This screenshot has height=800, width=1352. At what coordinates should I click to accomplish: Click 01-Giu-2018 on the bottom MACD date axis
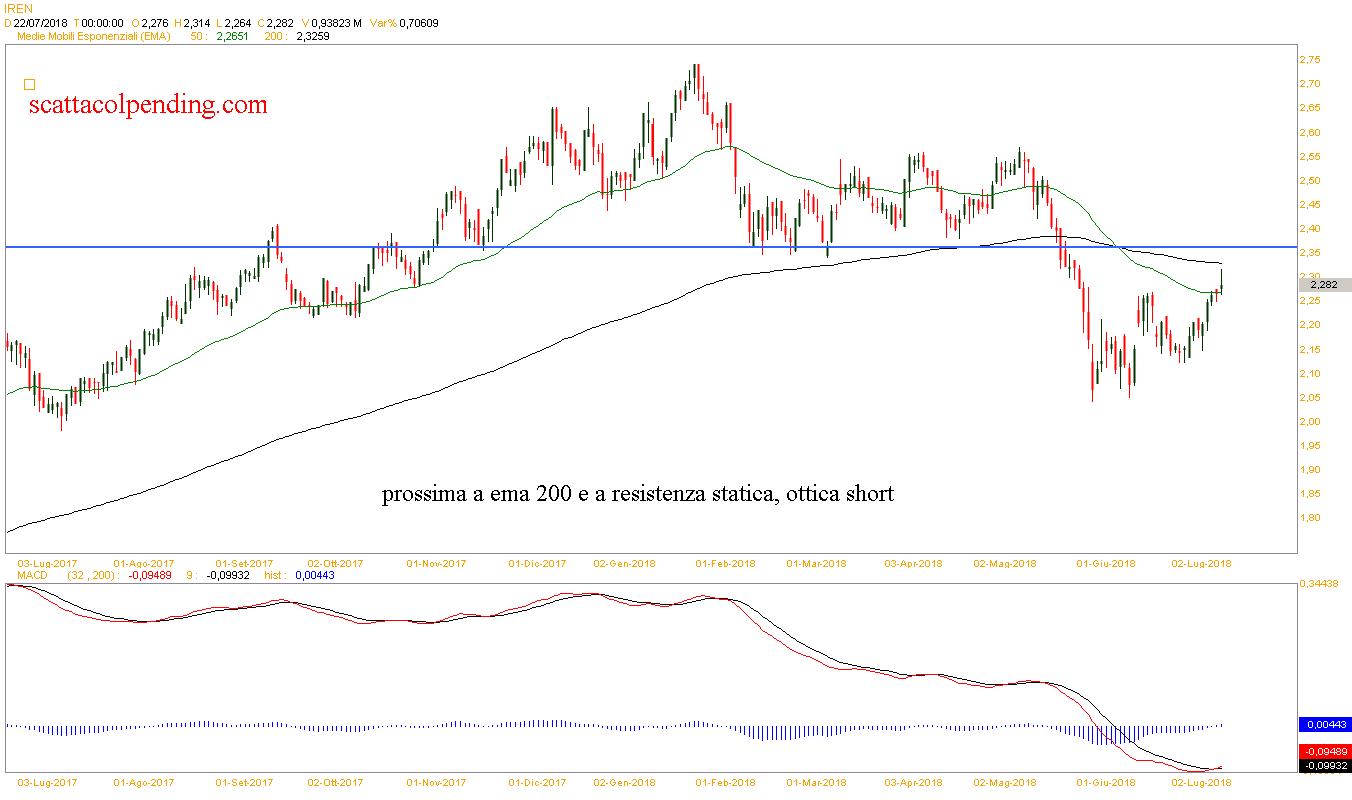point(1106,781)
